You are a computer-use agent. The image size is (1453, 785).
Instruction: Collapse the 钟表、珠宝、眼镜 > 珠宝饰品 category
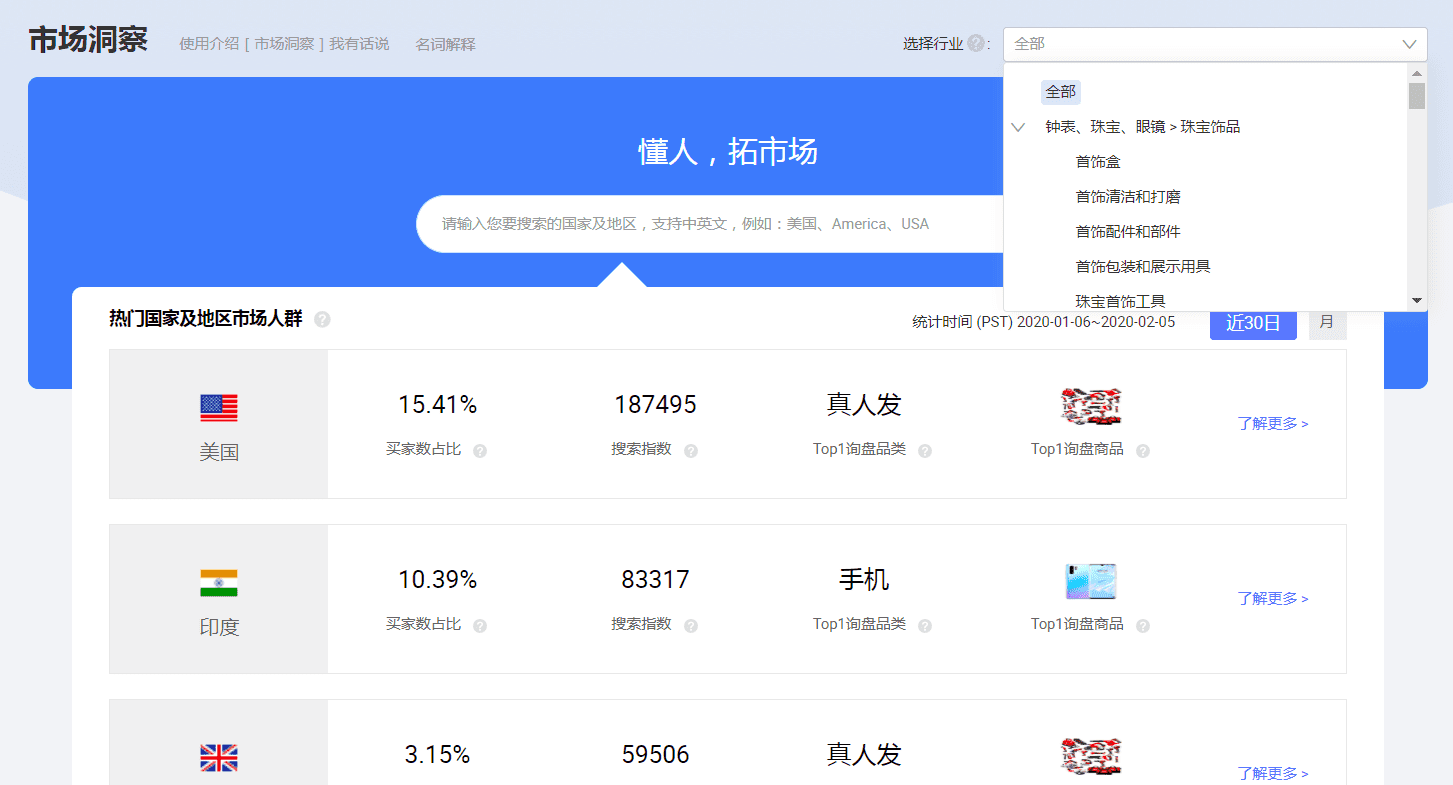(1018, 127)
